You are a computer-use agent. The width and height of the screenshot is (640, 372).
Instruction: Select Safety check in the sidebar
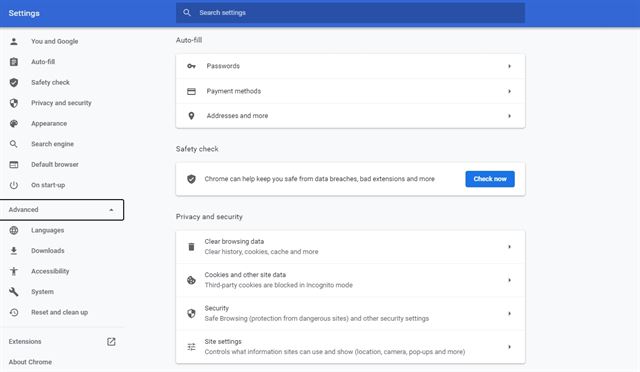click(x=50, y=82)
